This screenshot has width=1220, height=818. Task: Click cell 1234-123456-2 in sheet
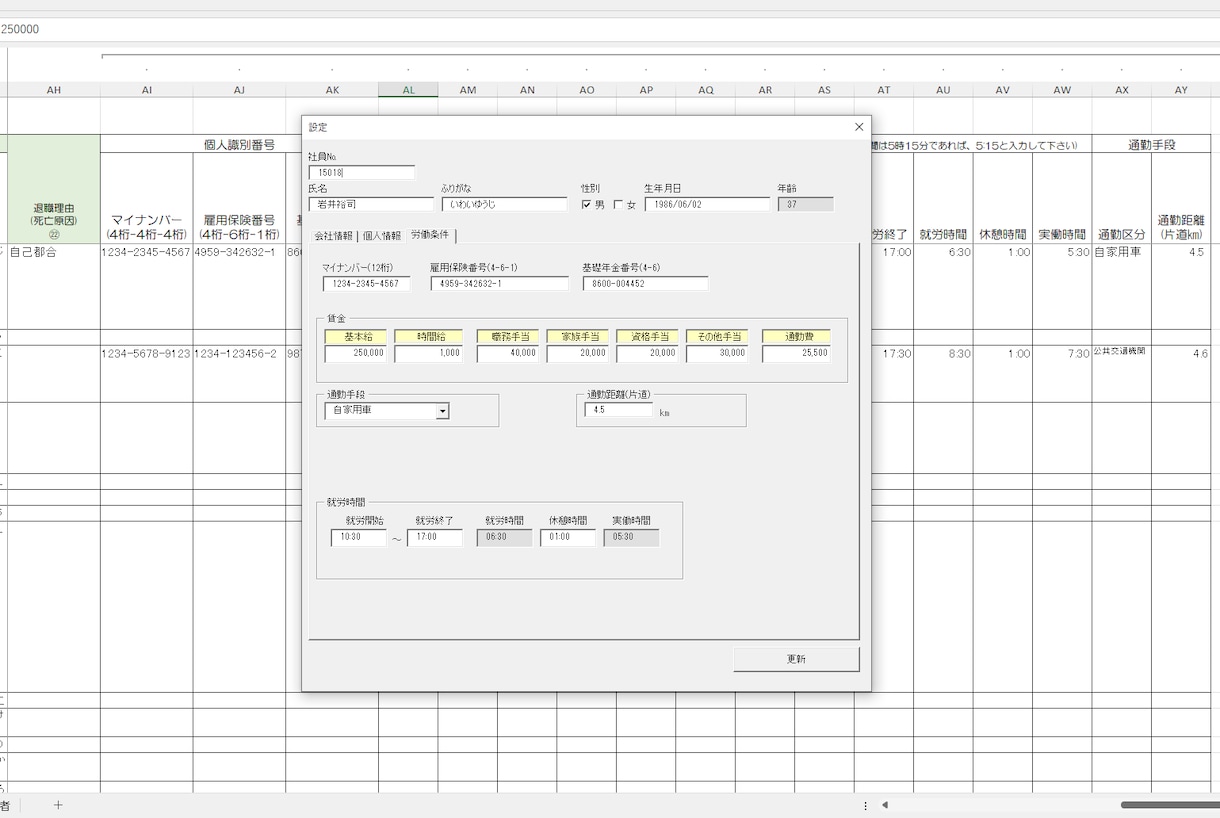coord(239,374)
